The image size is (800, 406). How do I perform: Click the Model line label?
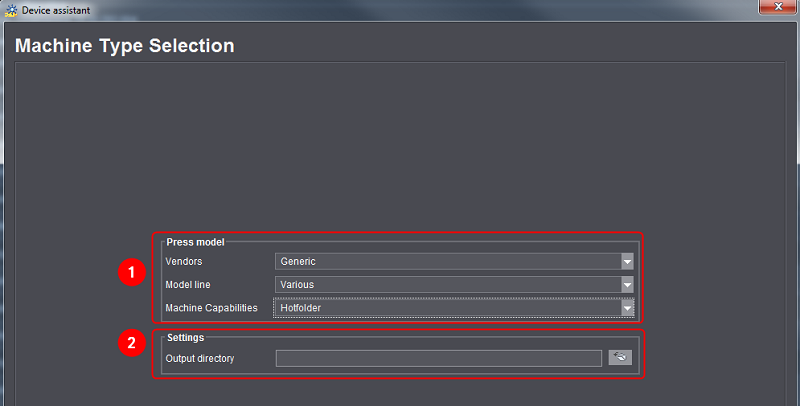coord(189,285)
